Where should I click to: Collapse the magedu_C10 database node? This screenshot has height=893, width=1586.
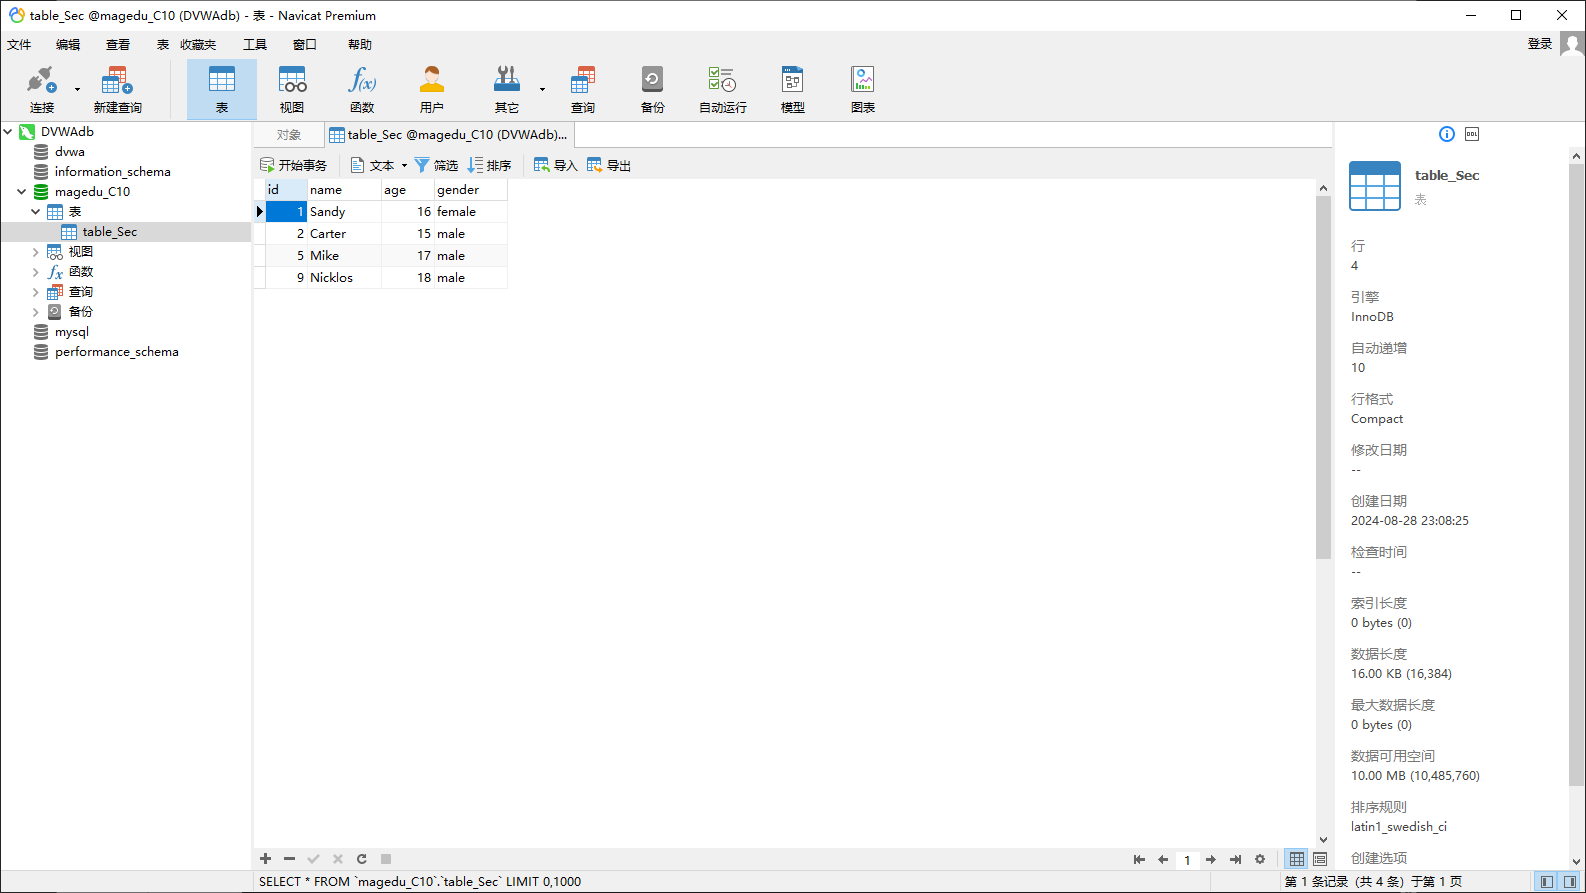point(21,191)
